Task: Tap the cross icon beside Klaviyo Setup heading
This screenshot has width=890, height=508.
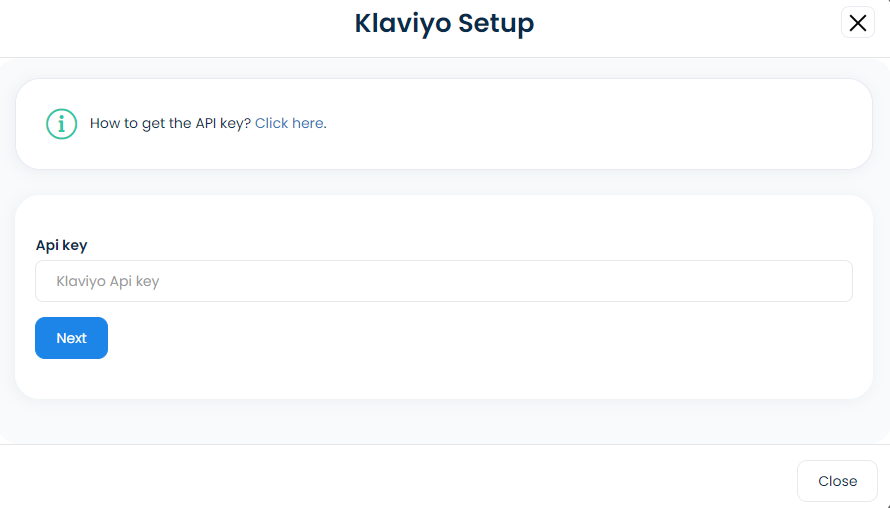Action: (x=858, y=23)
